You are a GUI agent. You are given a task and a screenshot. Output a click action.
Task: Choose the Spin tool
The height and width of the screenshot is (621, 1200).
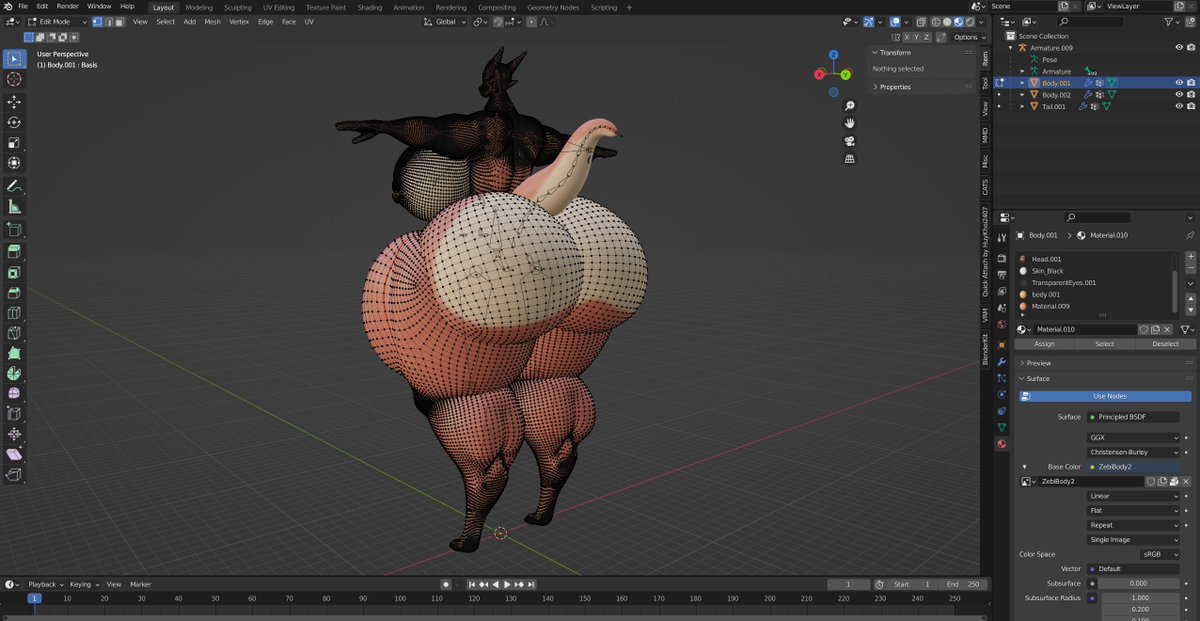pyautogui.click(x=14, y=373)
